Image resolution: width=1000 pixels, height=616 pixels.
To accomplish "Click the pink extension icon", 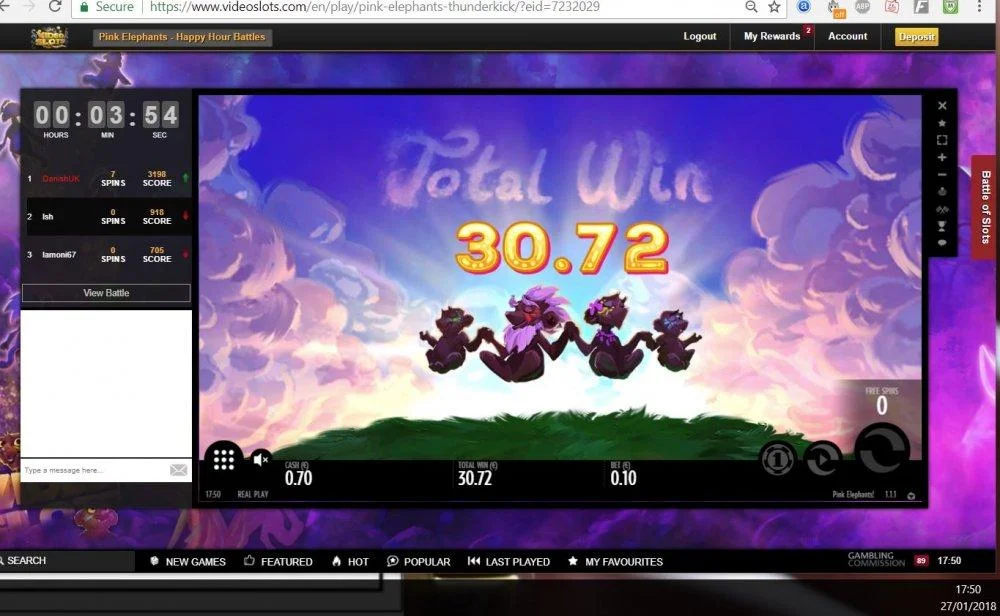I will point(892,6).
